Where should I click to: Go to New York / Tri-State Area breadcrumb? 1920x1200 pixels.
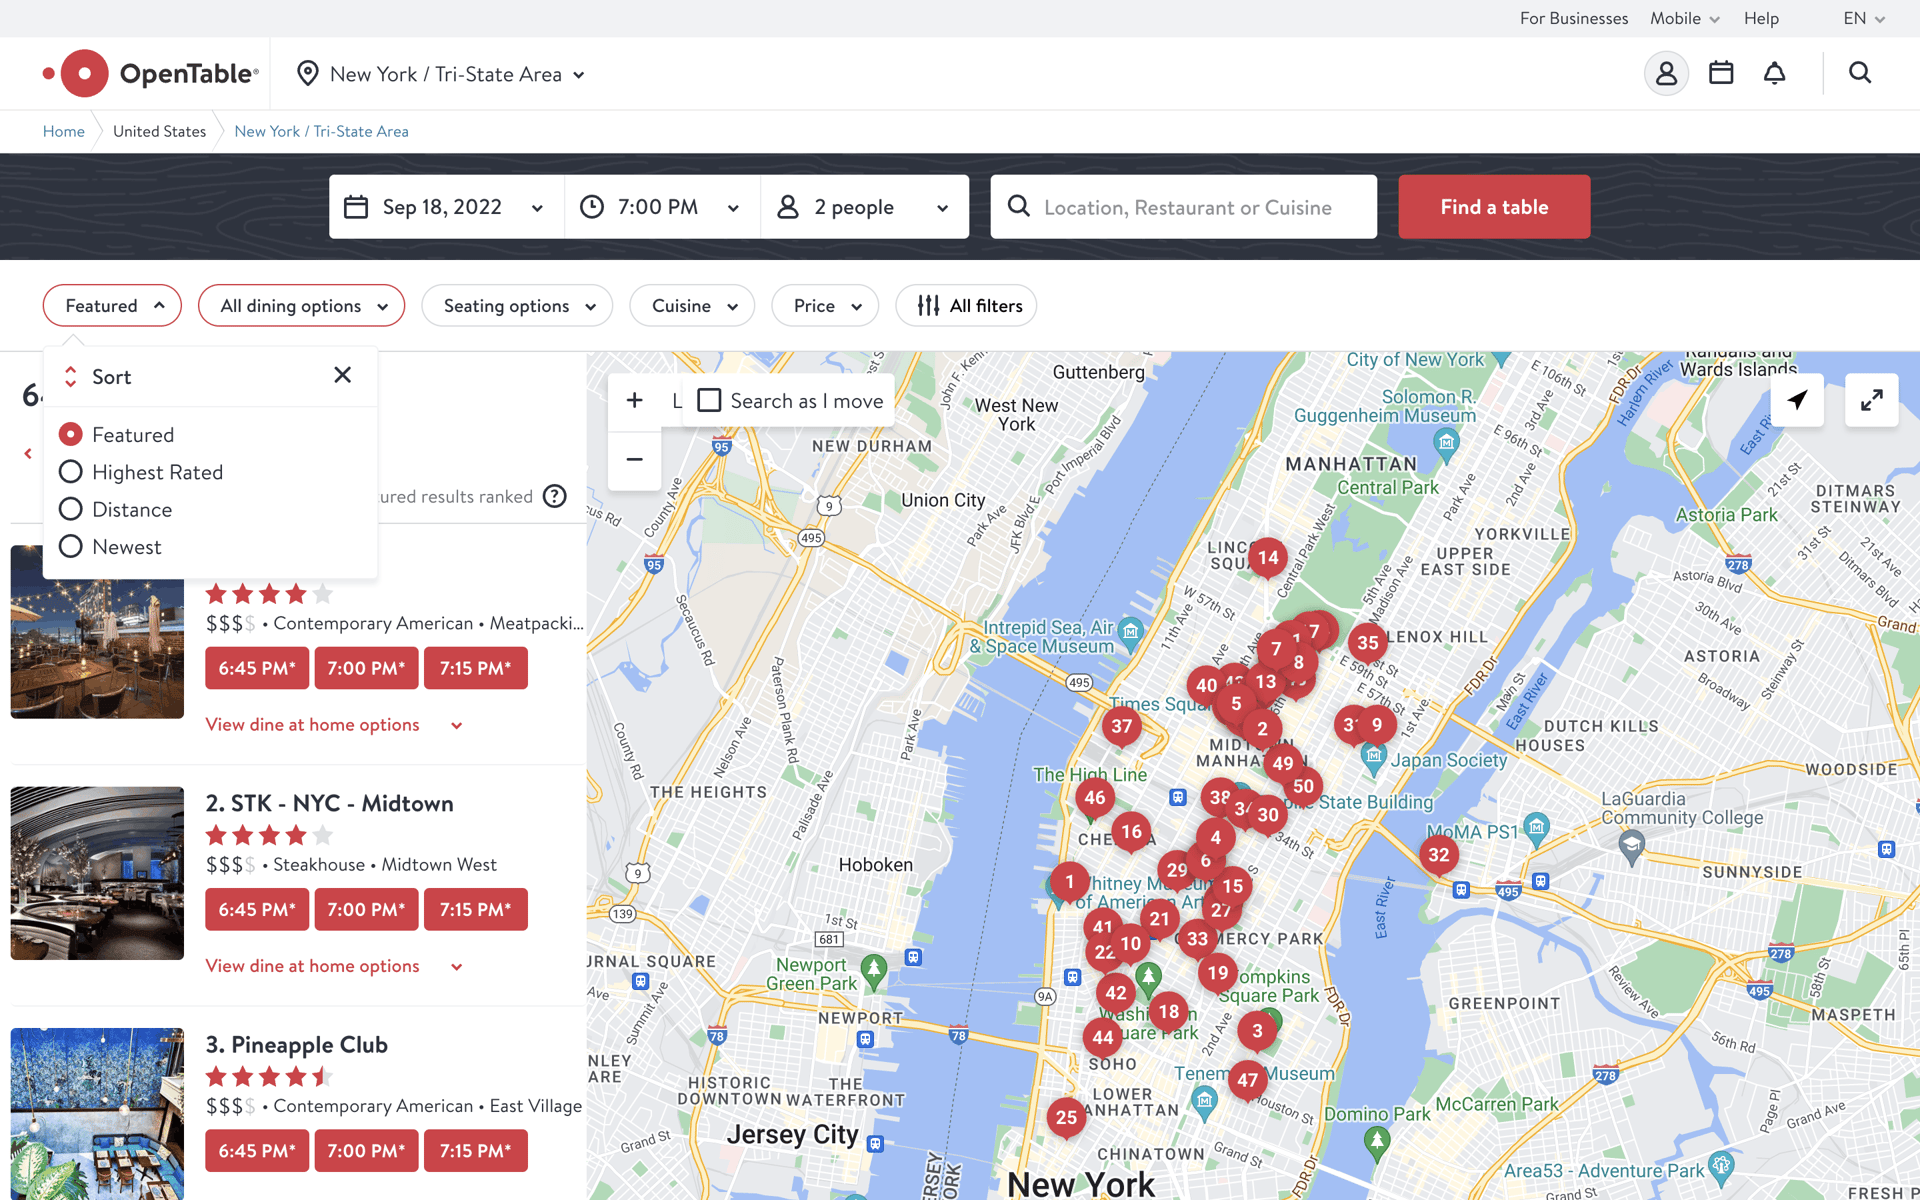321,131
